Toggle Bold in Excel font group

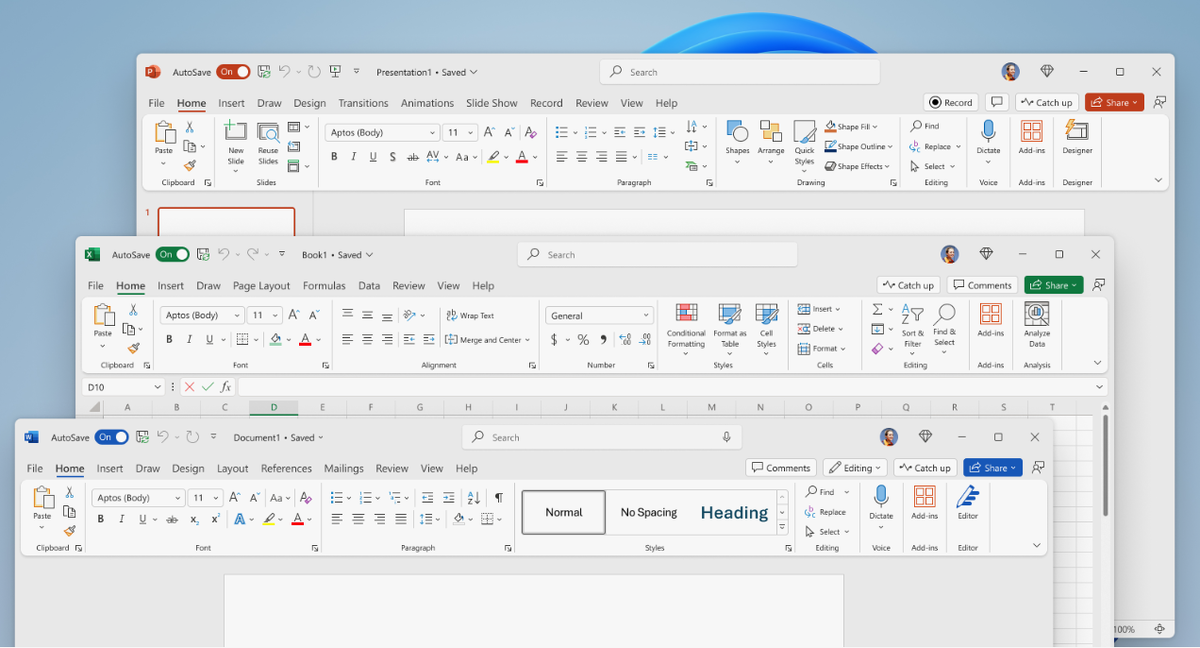[169, 340]
